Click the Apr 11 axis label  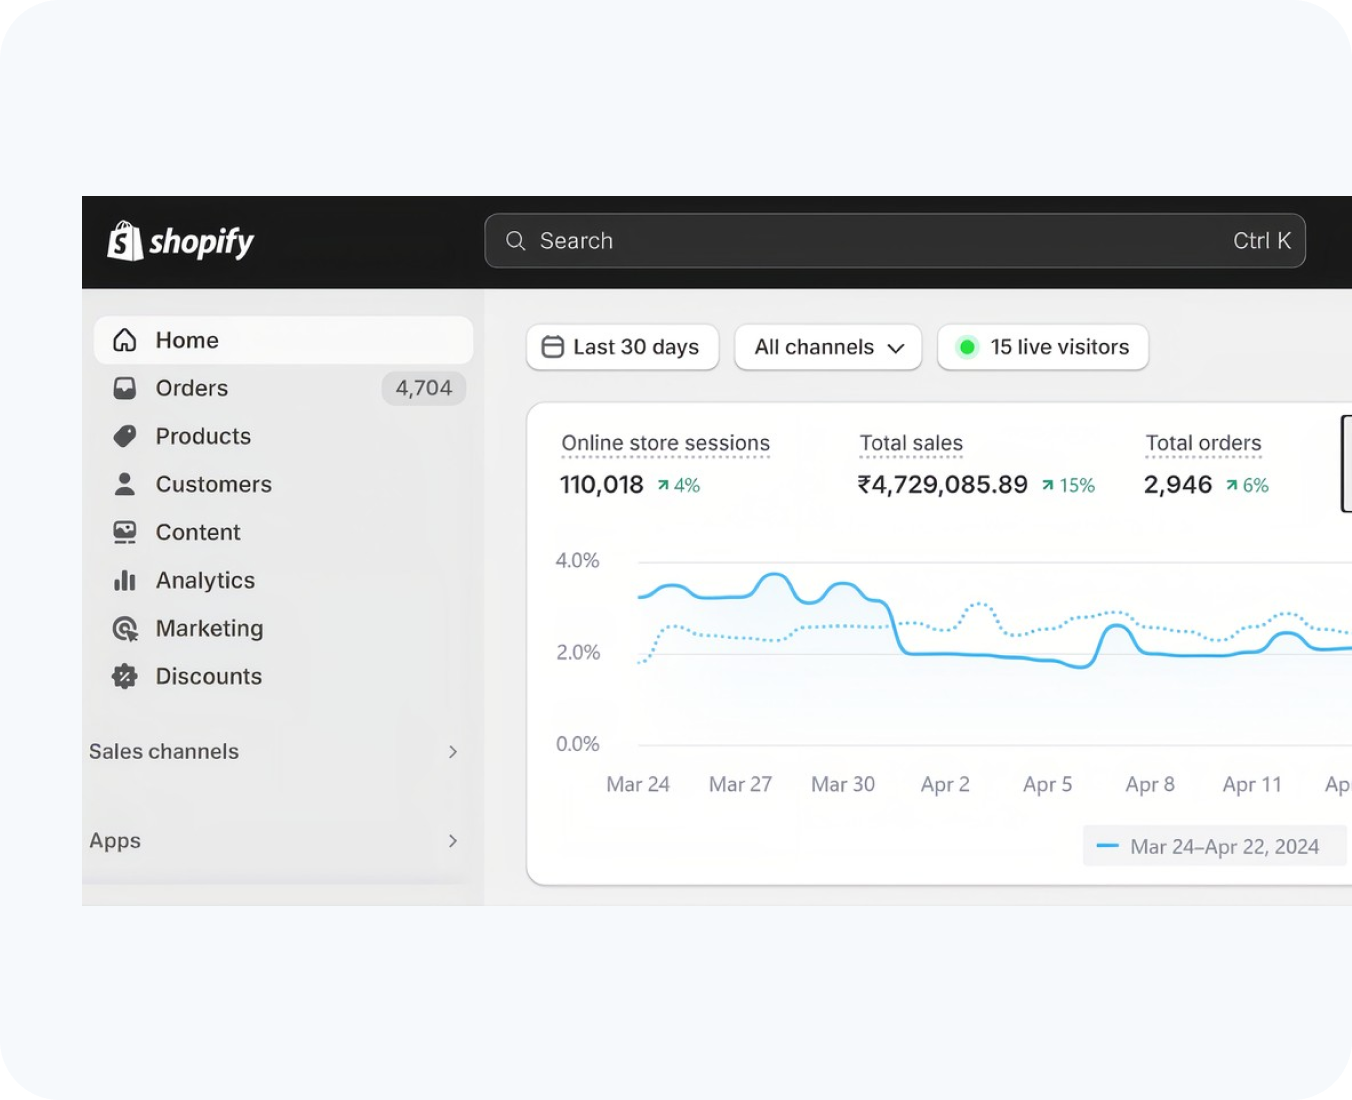pyautogui.click(x=1252, y=785)
